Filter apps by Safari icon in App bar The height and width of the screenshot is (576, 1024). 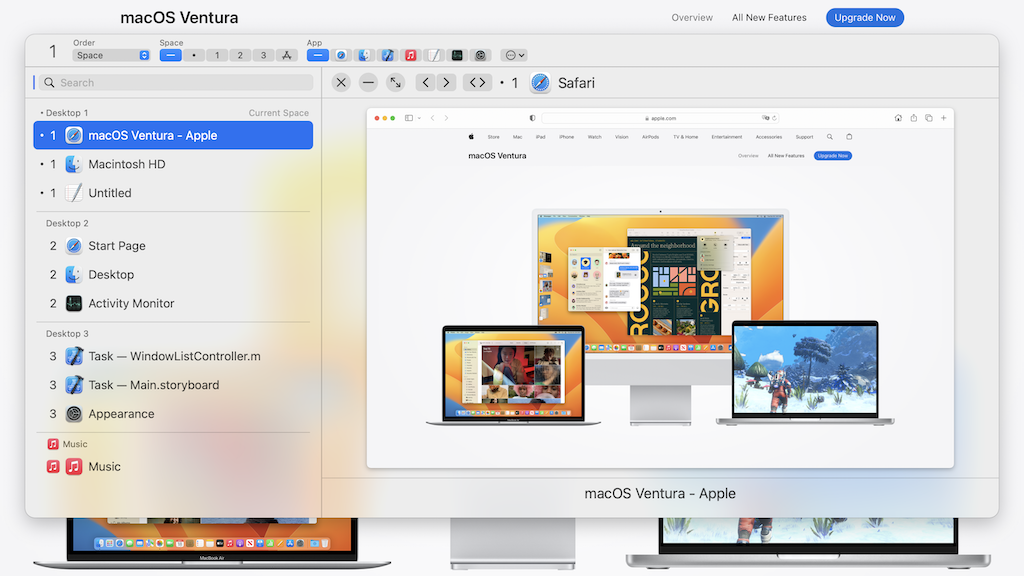(341, 56)
